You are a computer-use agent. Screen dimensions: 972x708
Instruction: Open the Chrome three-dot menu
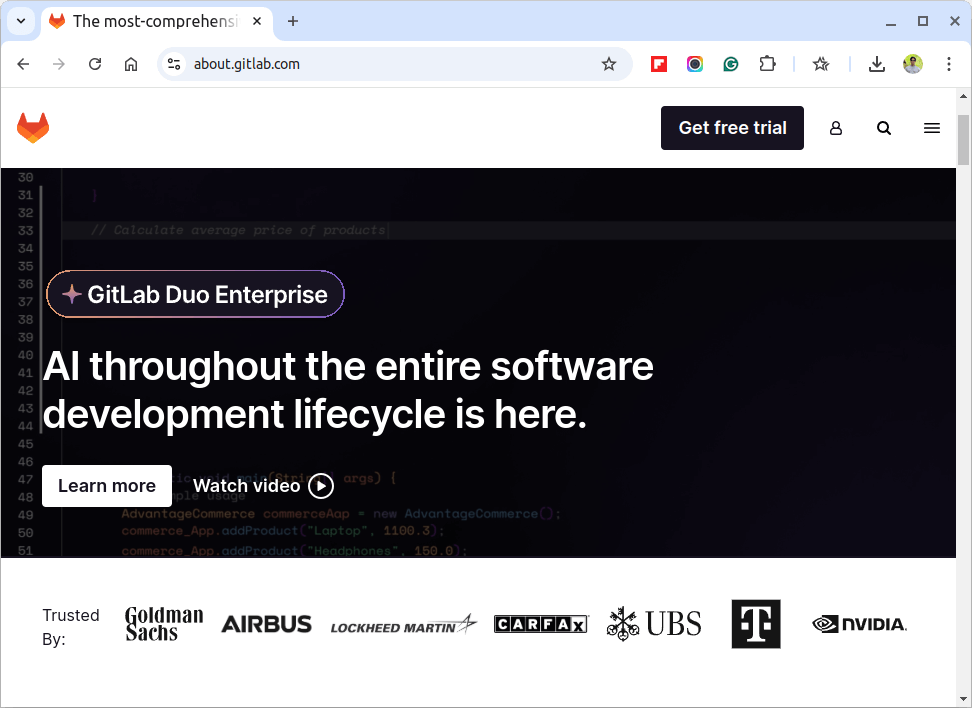pos(949,64)
